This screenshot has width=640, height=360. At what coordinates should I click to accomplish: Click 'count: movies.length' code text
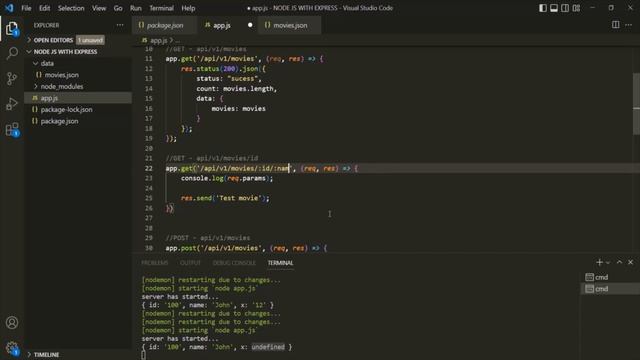point(237,89)
